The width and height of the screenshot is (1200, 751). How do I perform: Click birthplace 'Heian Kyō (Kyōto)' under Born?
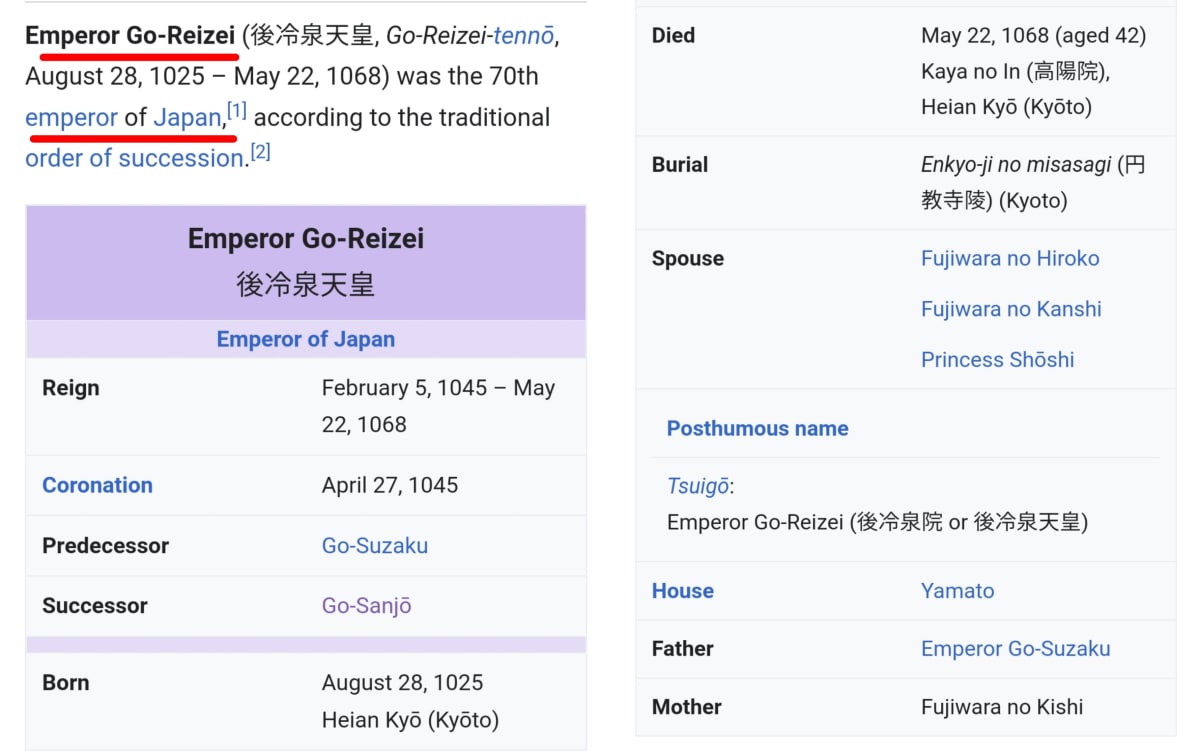click(x=410, y=720)
